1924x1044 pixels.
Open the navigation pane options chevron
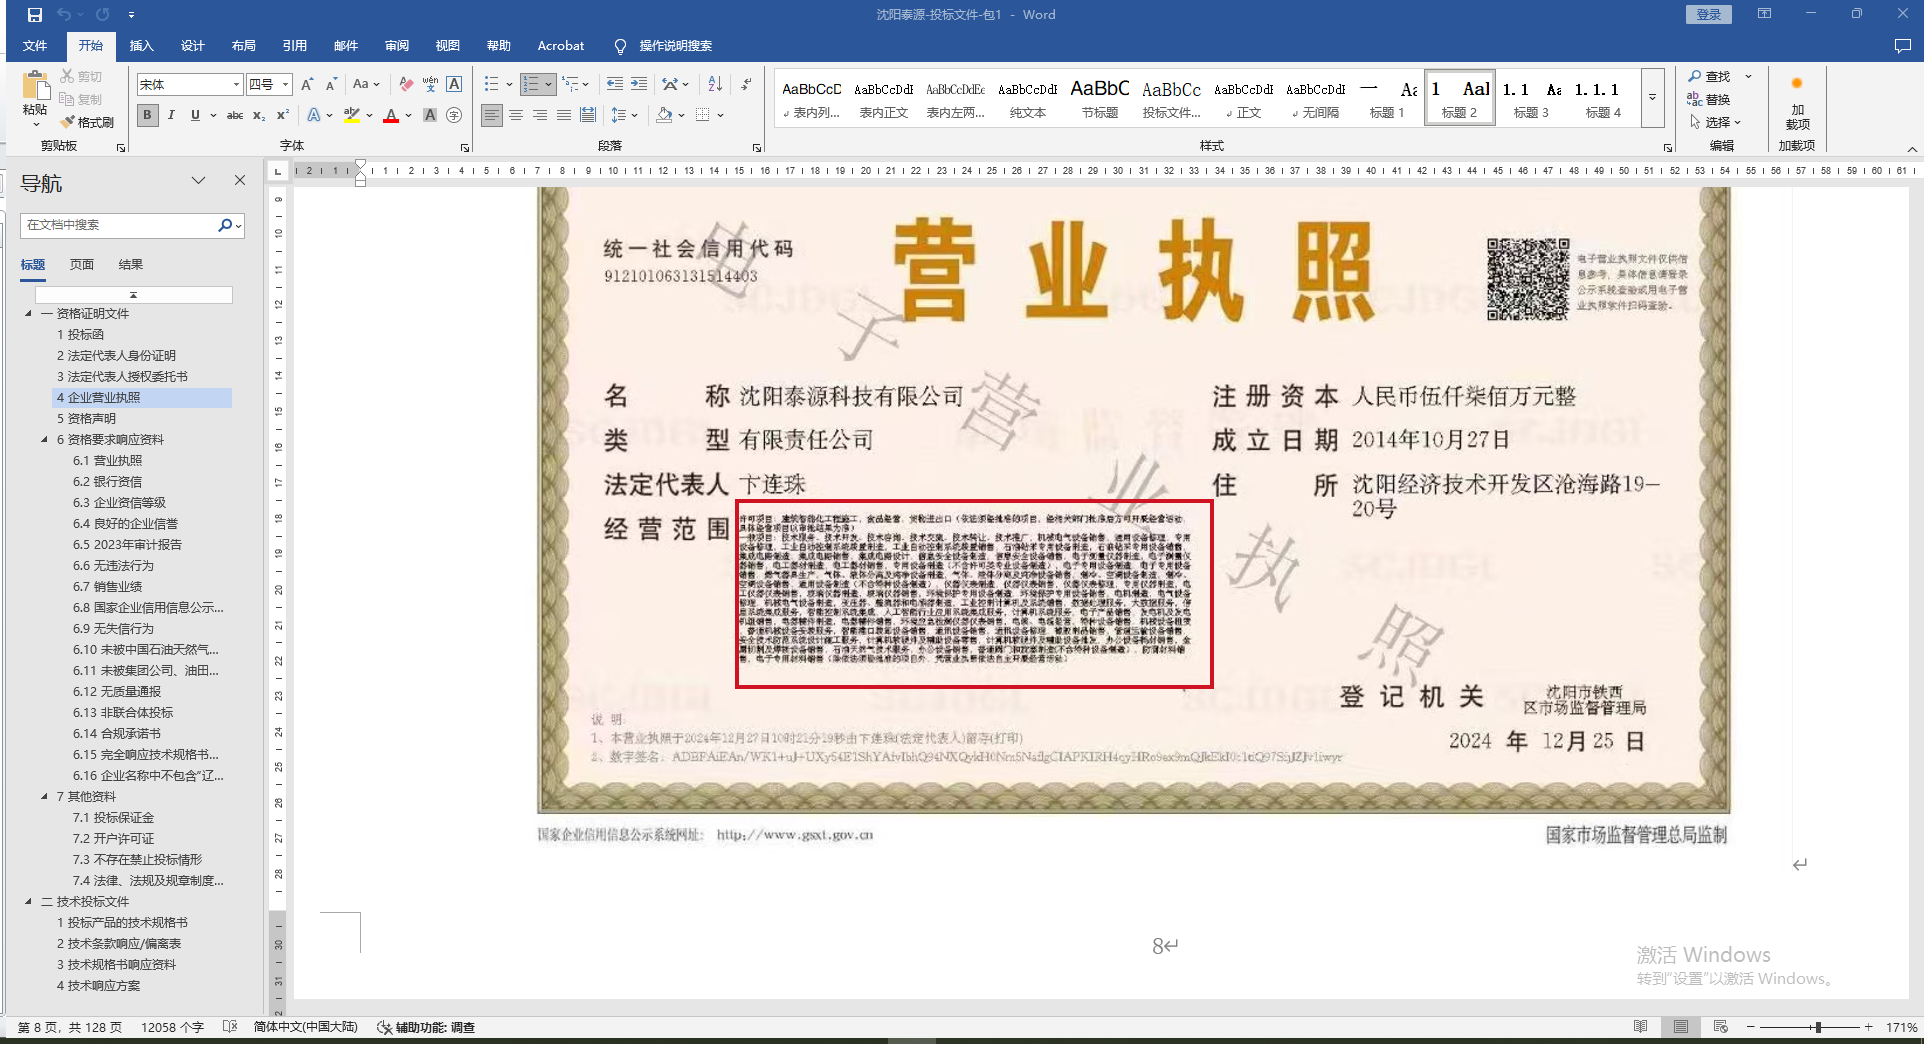tap(198, 181)
